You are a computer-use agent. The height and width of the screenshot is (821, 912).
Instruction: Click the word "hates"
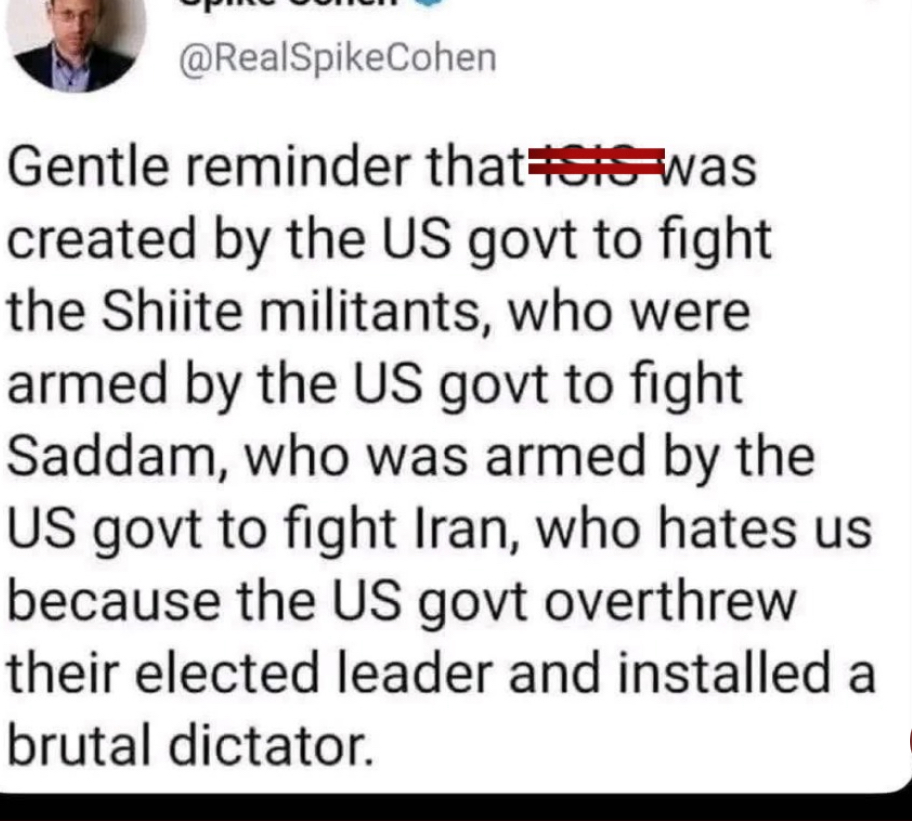click(x=727, y=529)
